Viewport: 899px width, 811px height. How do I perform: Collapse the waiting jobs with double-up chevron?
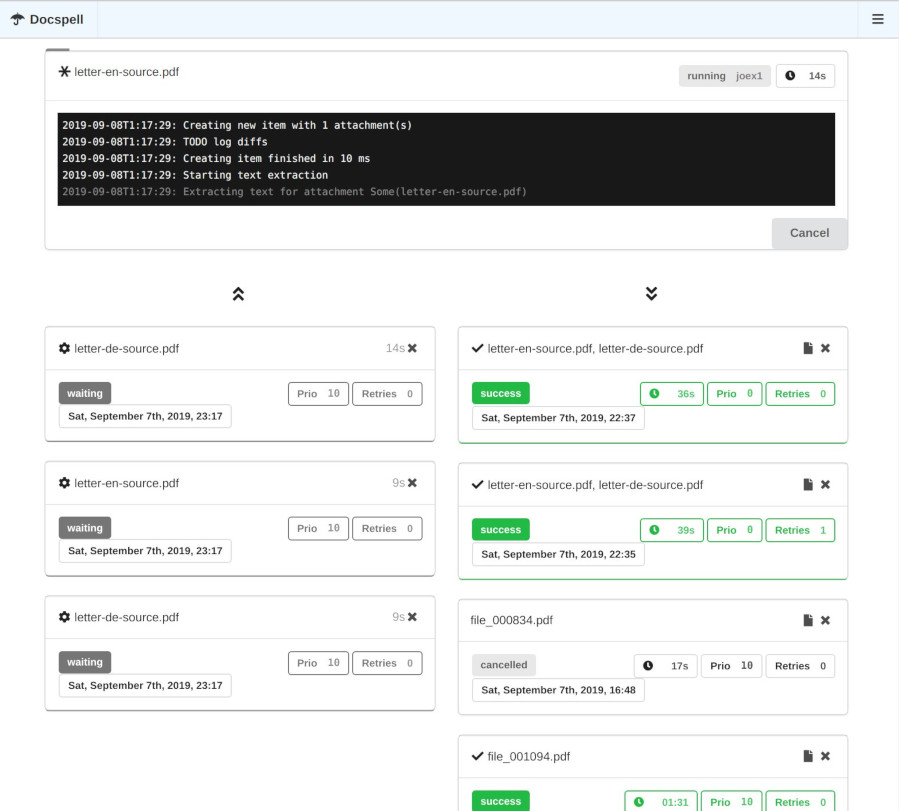point(238,294)
